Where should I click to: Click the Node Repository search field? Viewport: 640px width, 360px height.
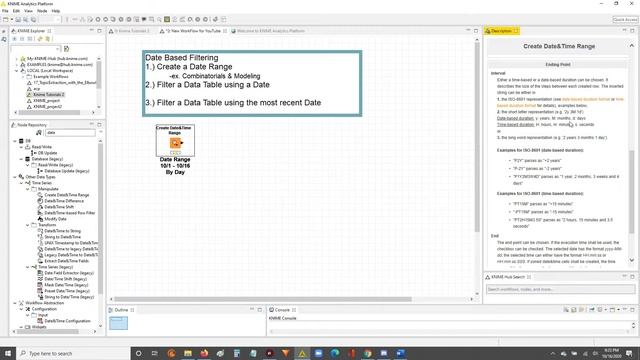click(70, 133)
